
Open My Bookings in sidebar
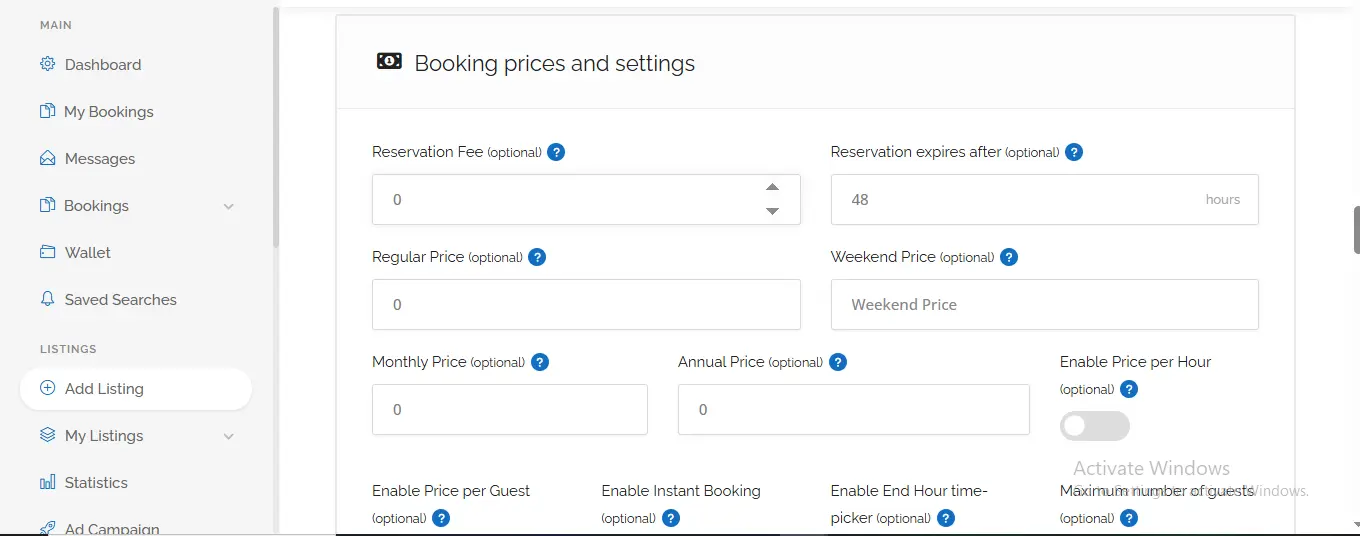108,111
